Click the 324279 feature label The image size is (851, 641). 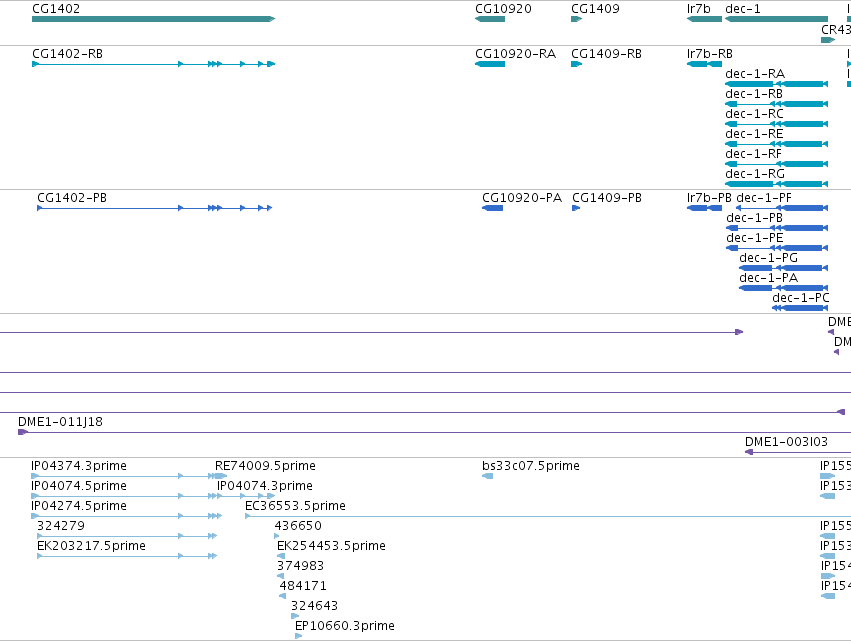point(61,526)
